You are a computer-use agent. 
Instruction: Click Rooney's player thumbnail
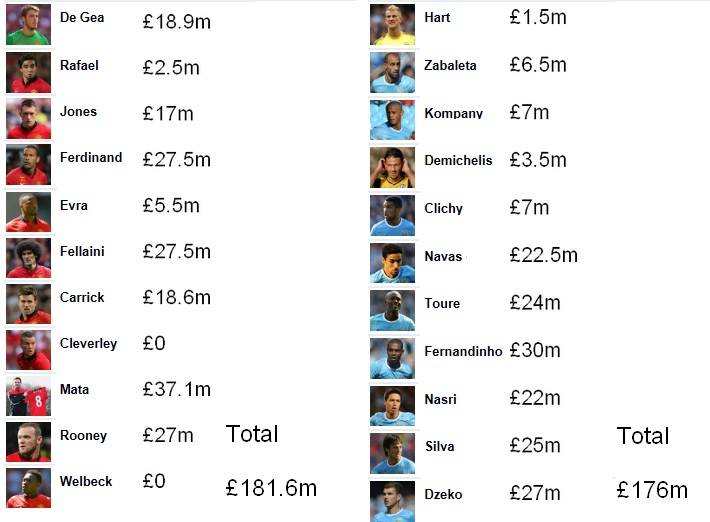pyautogui.click(x=29, y=442)
